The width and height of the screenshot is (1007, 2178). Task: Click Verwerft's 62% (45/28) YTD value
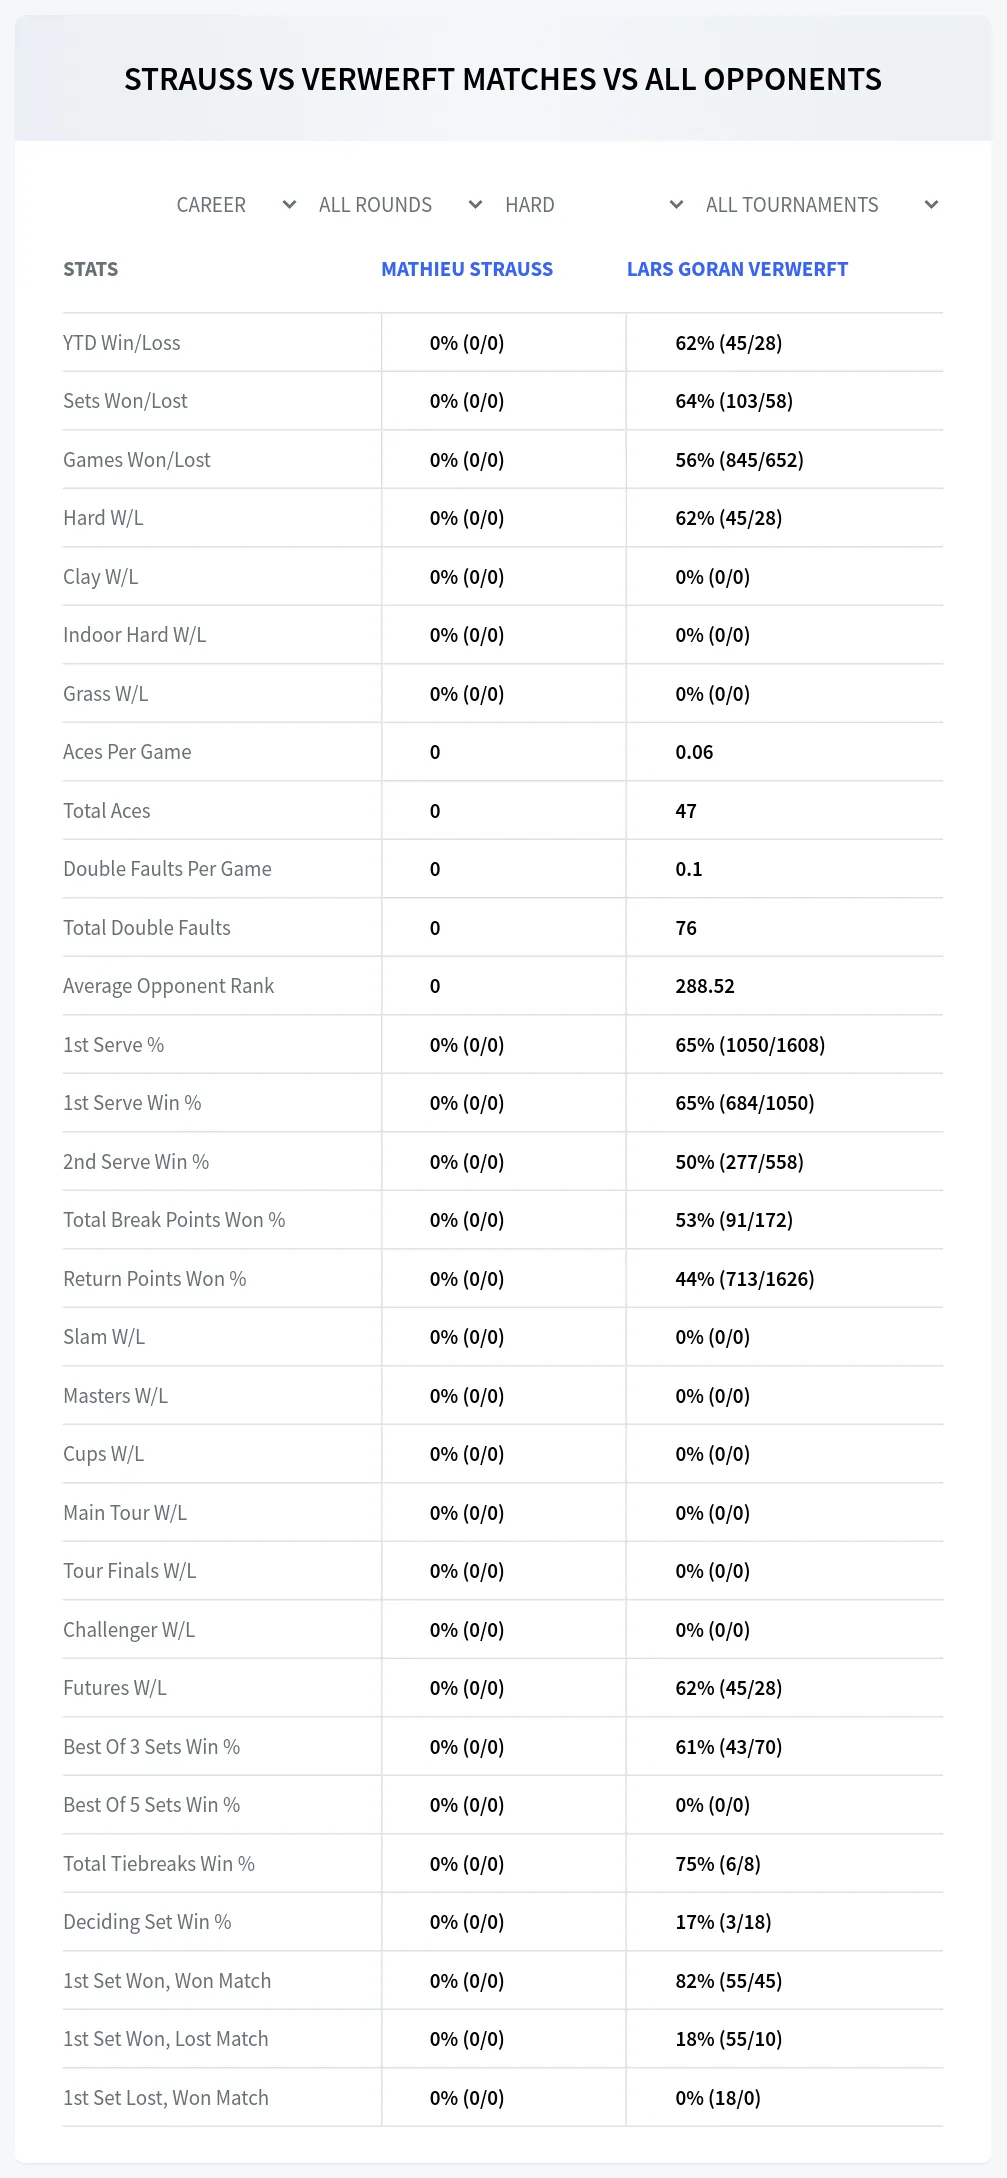(729, 343)
